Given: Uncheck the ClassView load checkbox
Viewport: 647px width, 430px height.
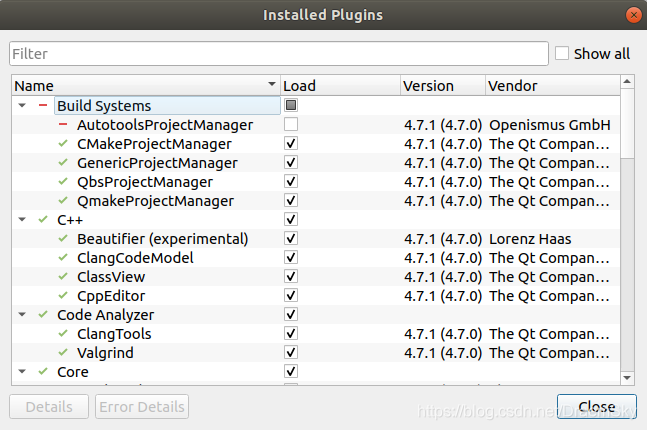Looking at the screenshot, I should tap(291, 276).
